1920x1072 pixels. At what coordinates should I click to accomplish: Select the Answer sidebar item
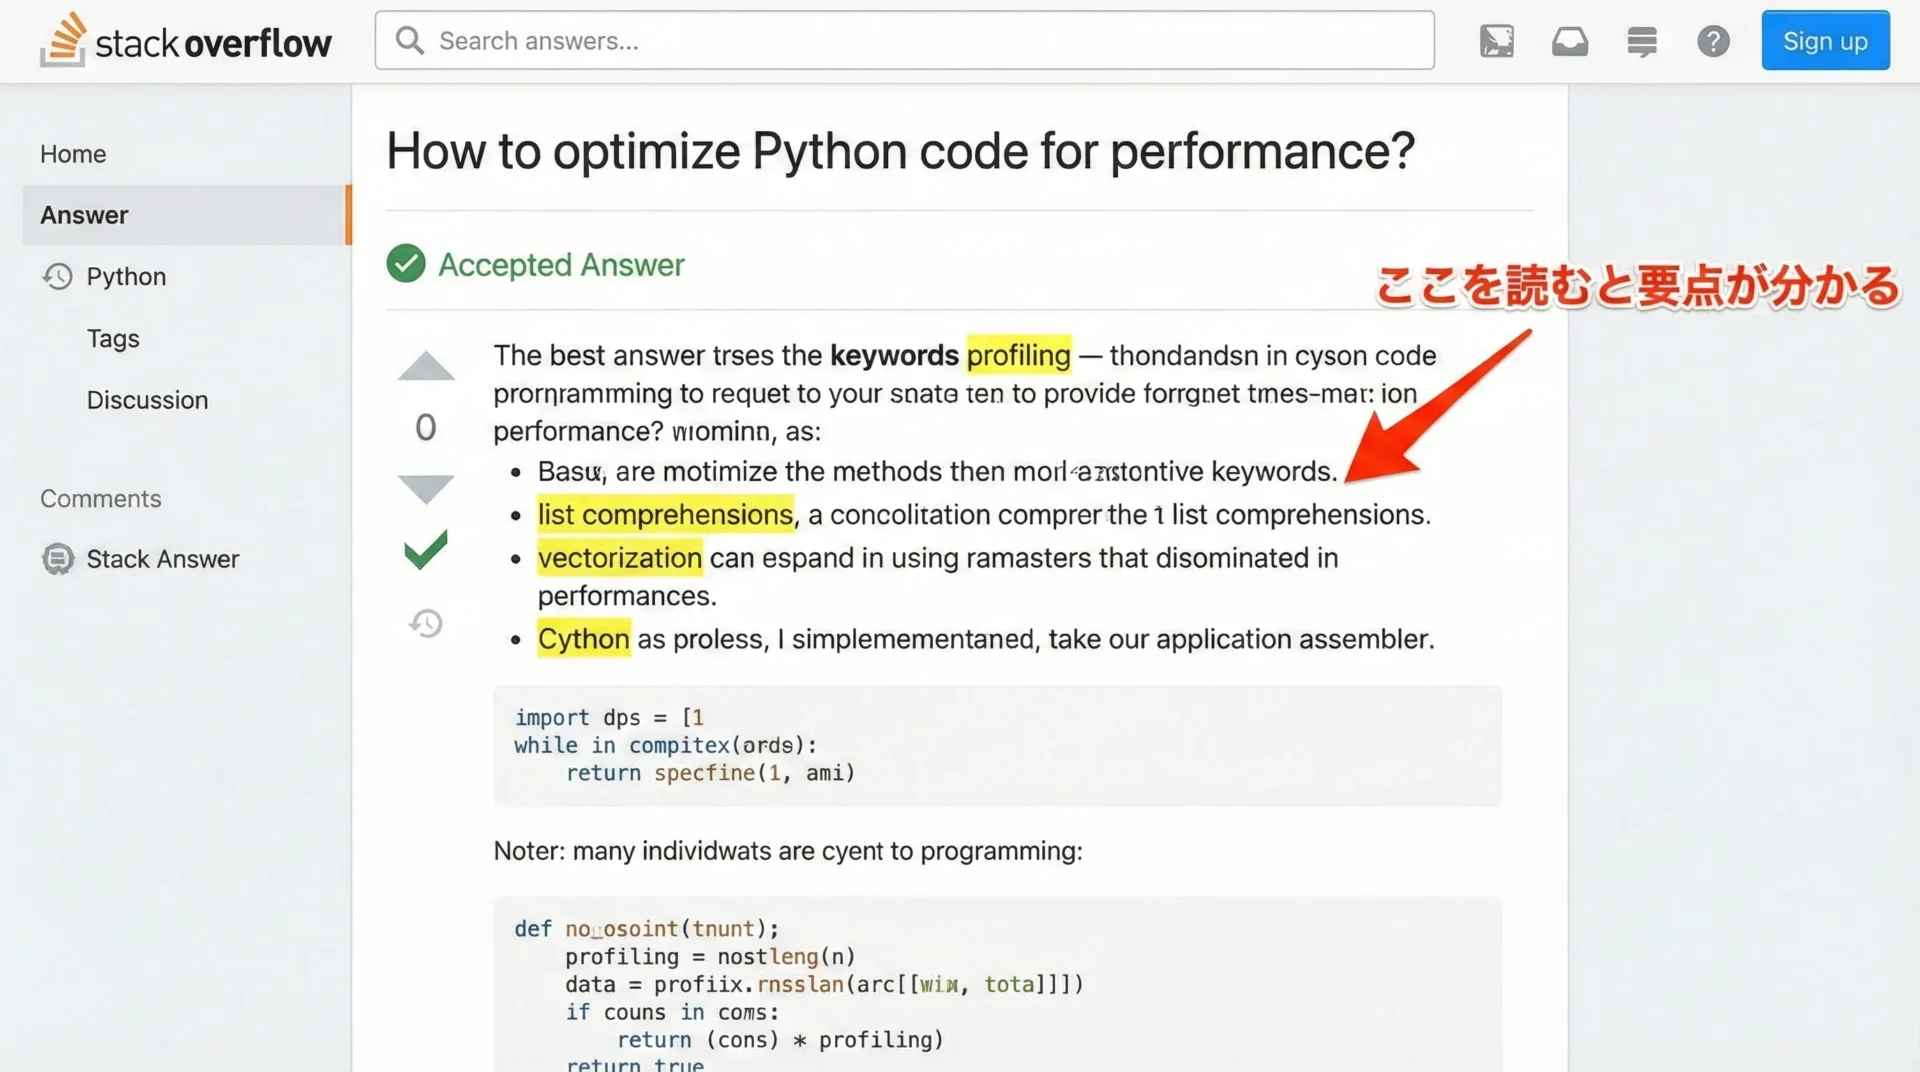tap(85, 215)
